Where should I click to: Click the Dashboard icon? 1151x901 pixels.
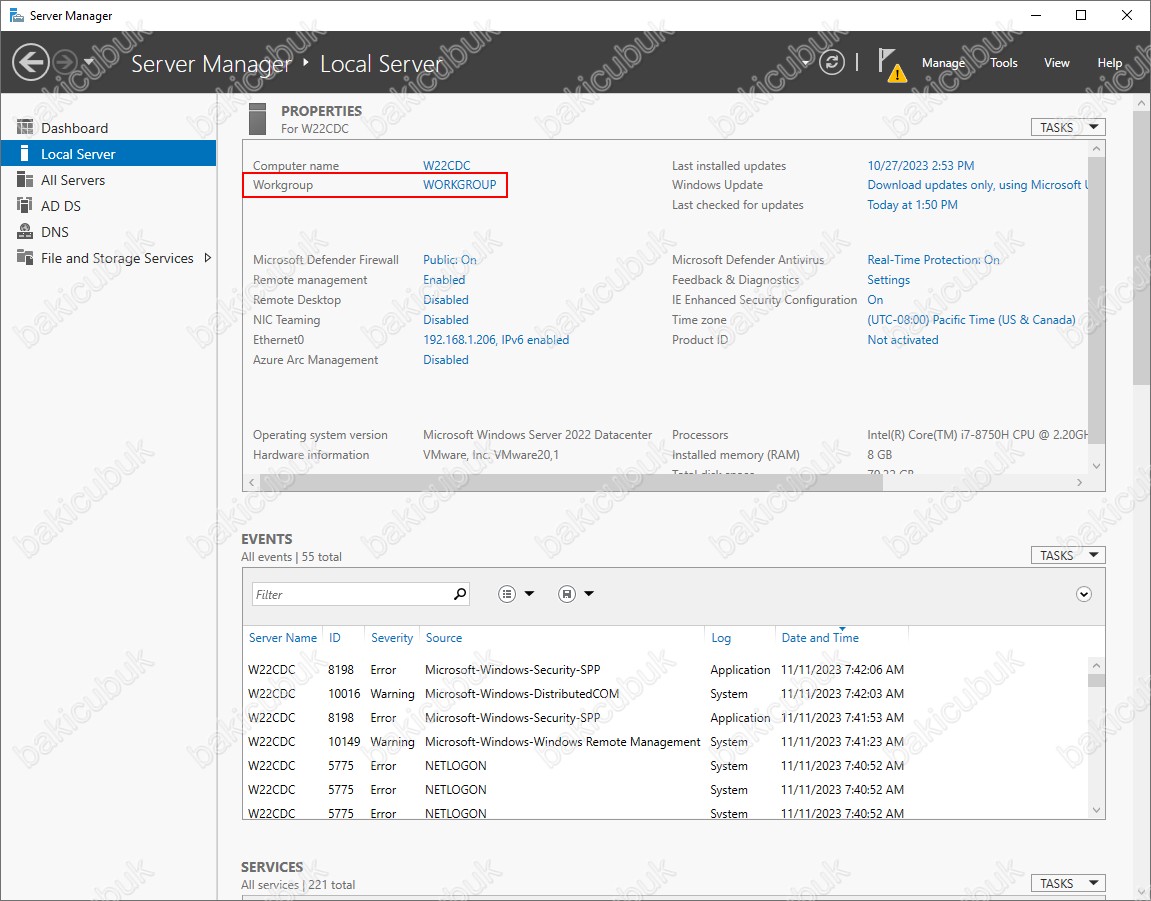(x=25, y=127)
